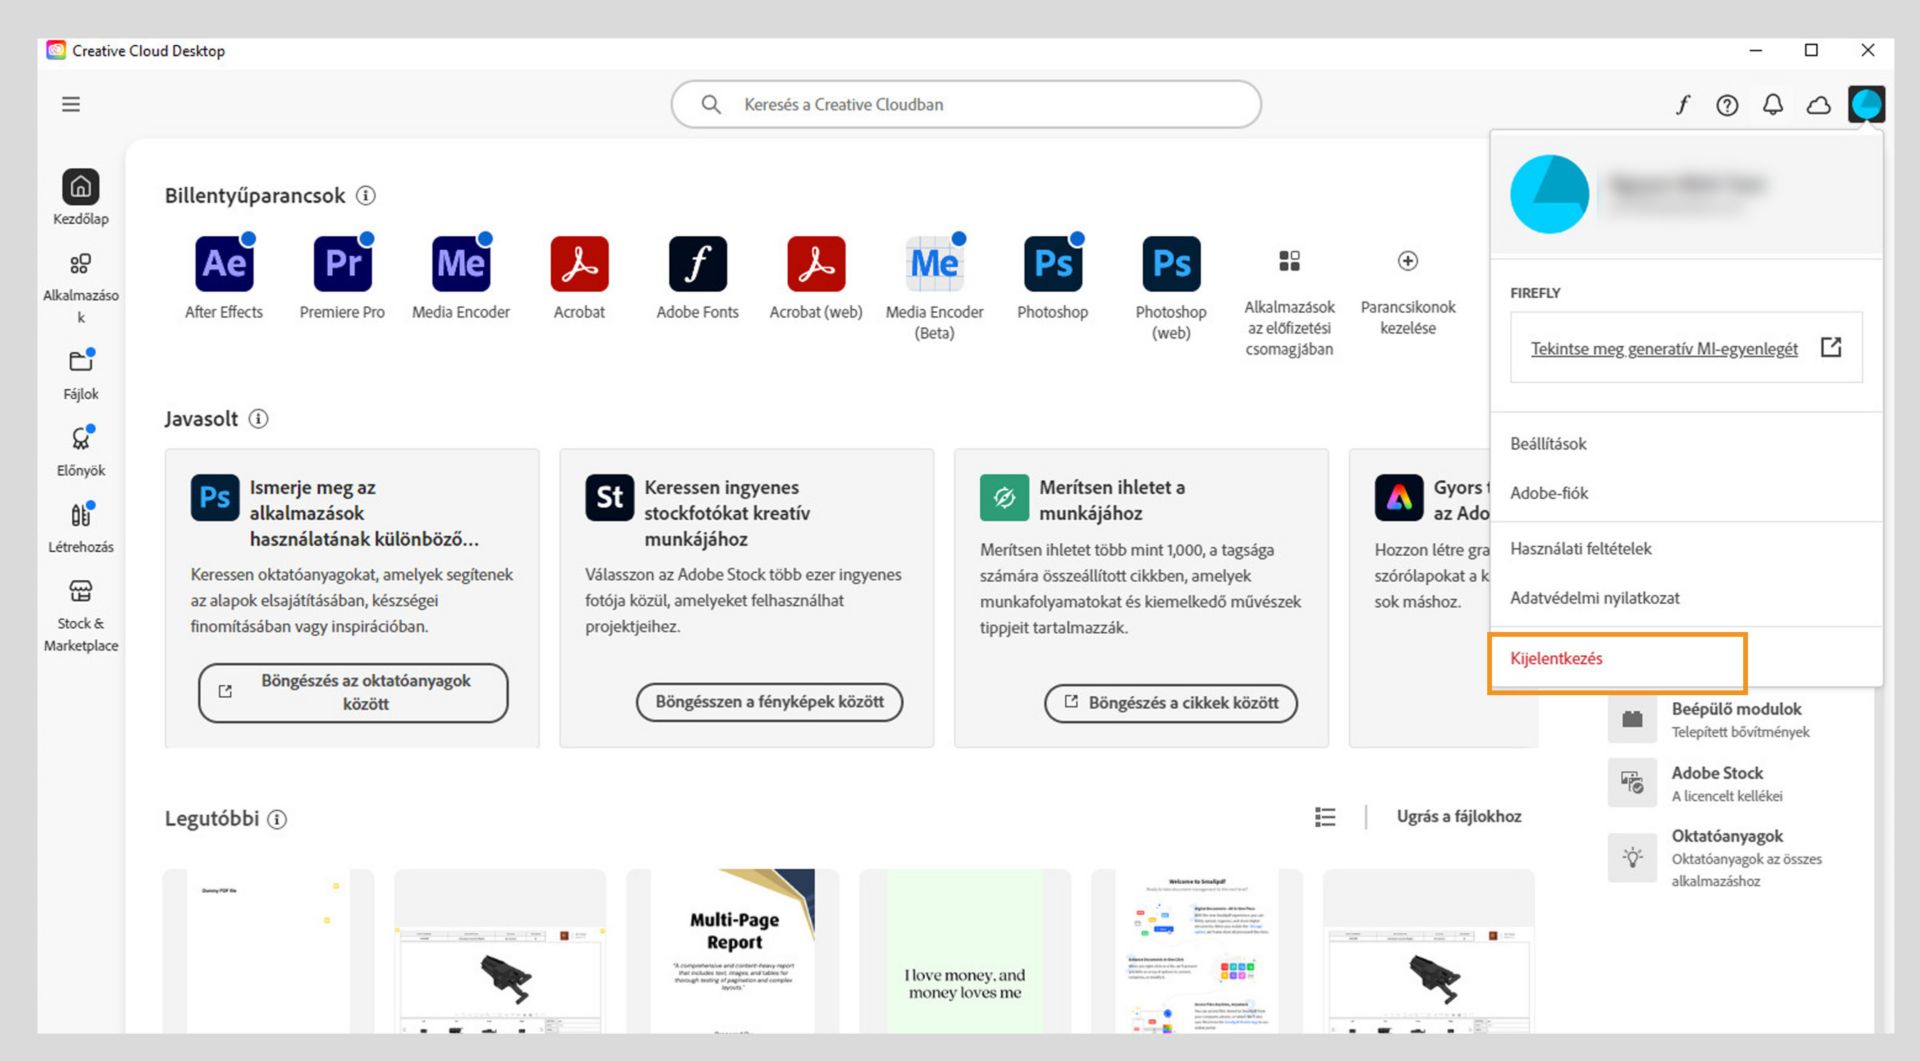This screenshot has width=1920, height=1061.
Task: Select Használati feltételek in account menu
Action: [x=1581, y=549]
